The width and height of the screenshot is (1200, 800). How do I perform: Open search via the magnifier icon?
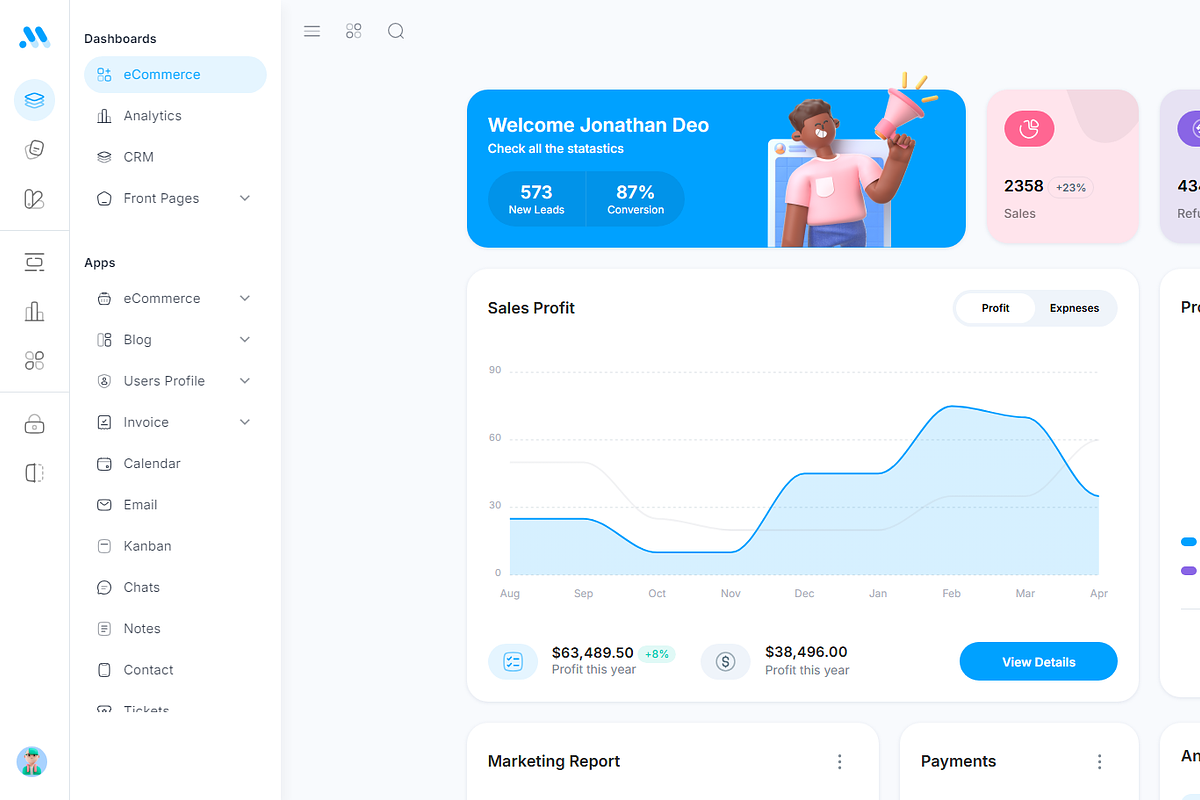[x=396, y=31]
